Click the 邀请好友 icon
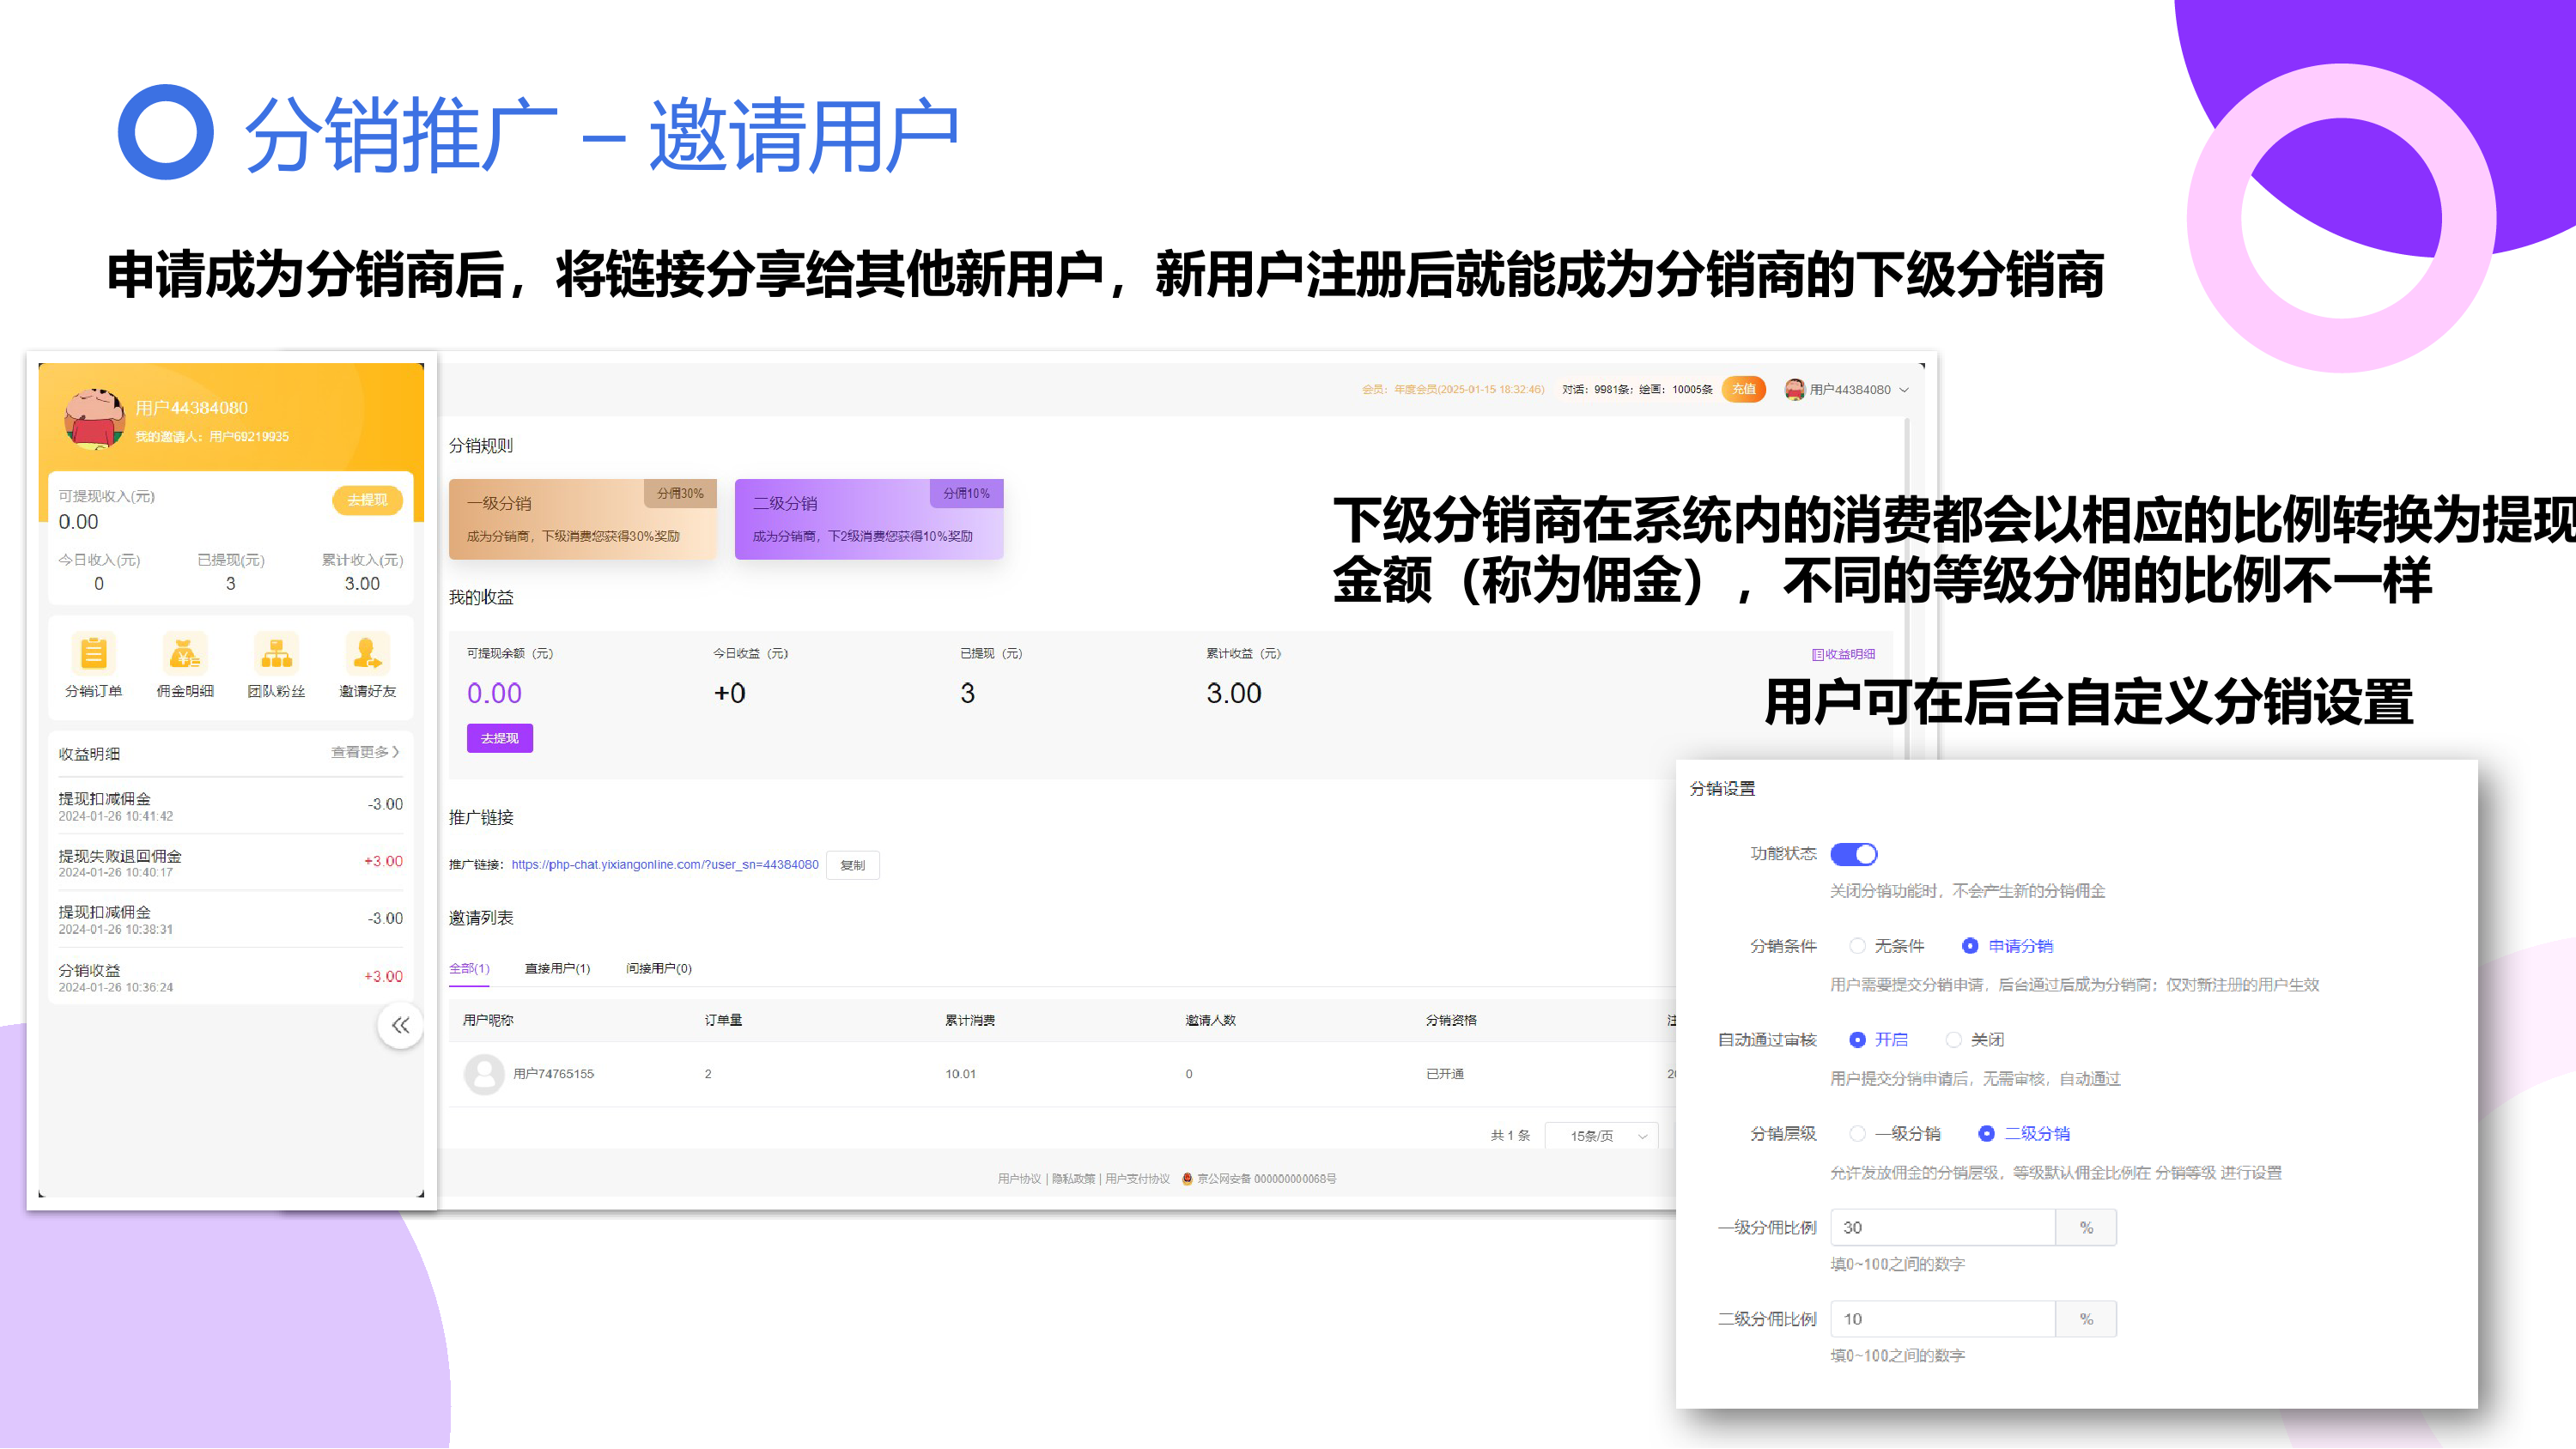 tap(367, 655)
